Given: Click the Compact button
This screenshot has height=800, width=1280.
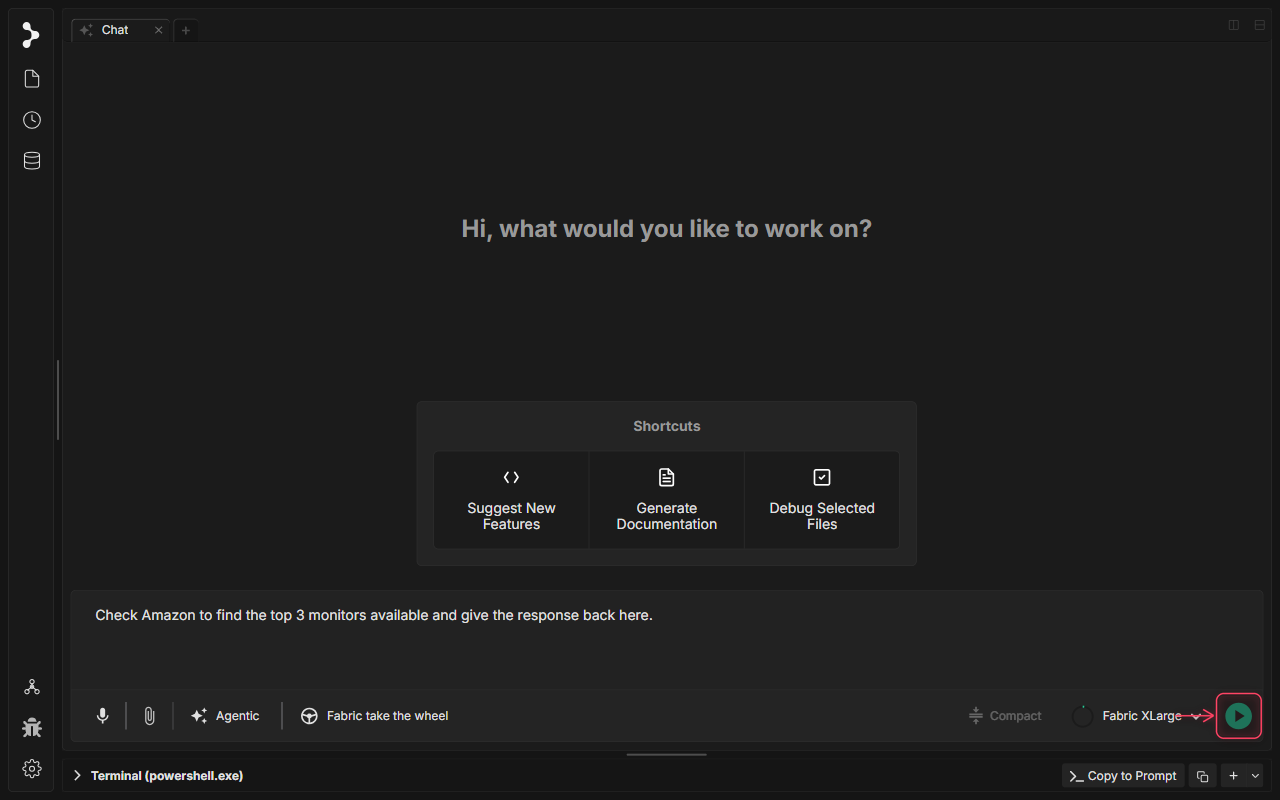Looking at the screenshot, I should 1005,716.
